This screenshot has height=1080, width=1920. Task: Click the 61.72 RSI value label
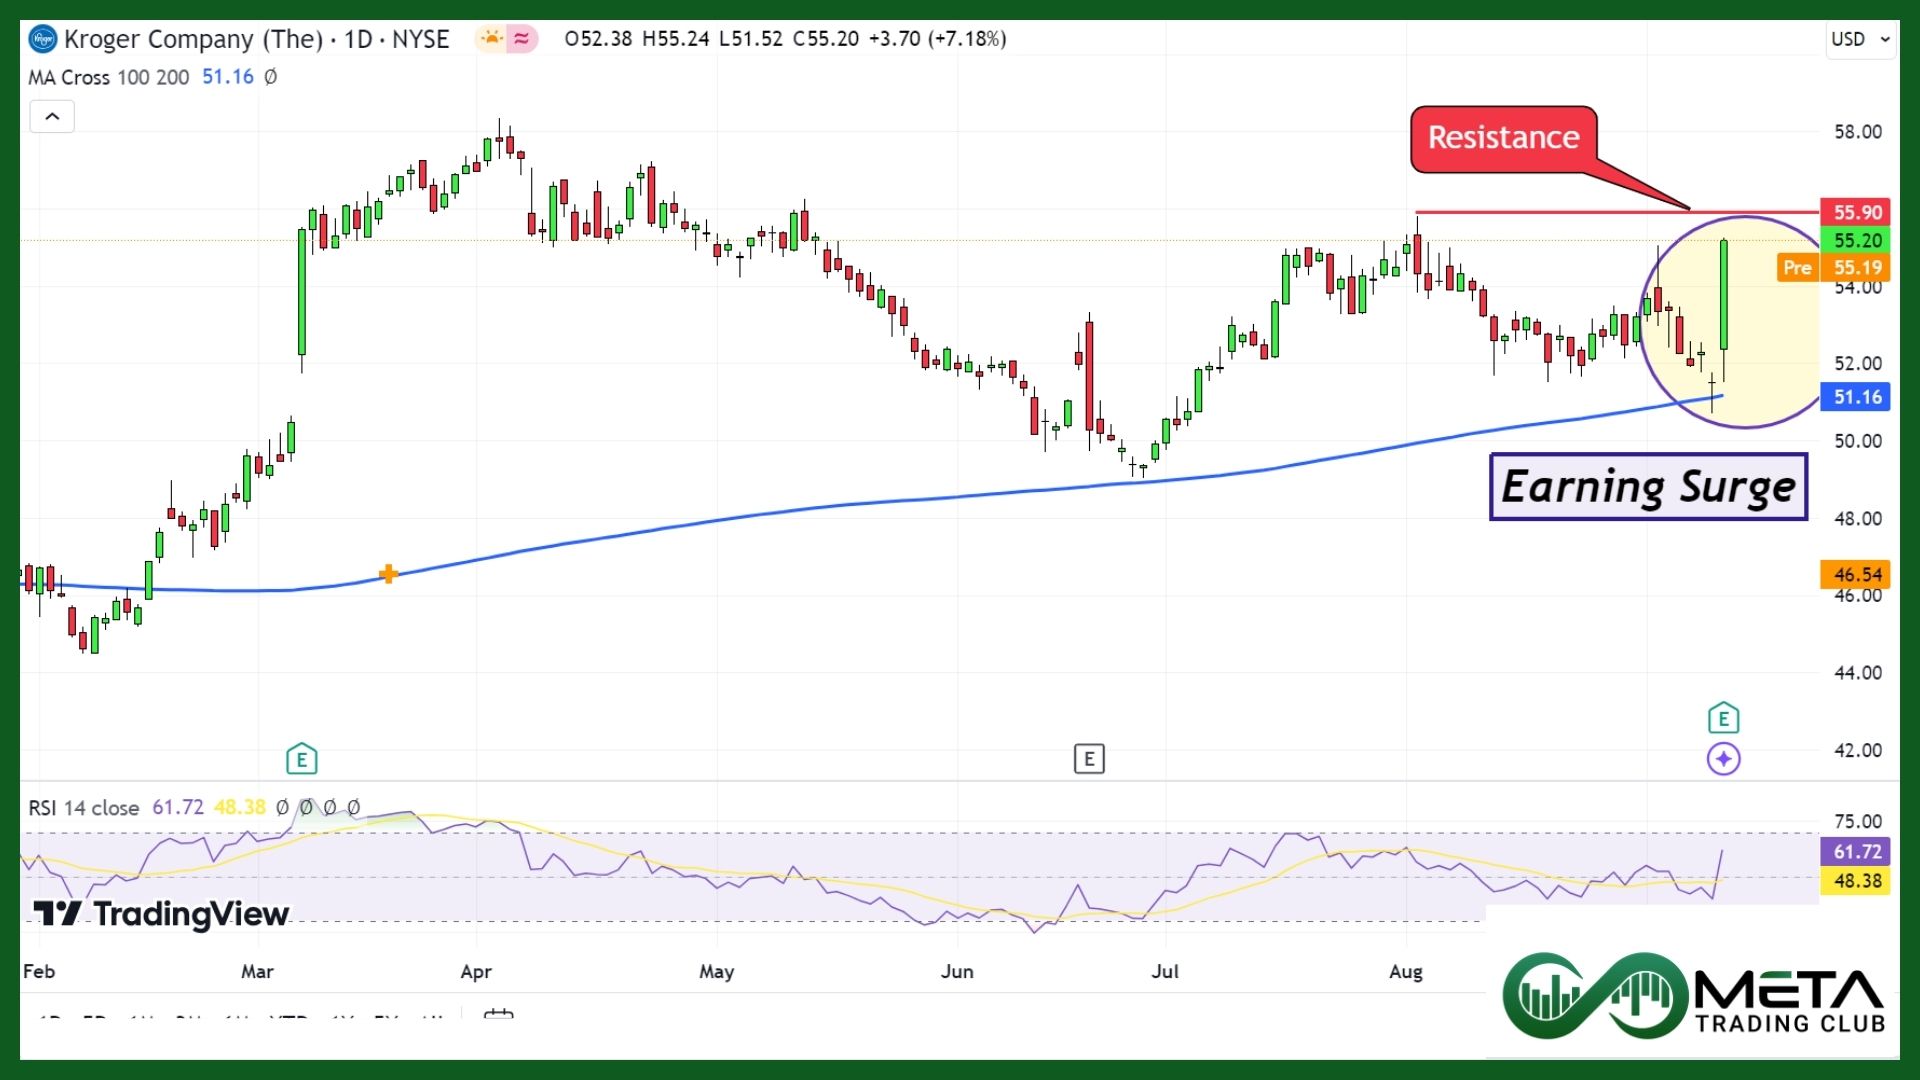click(1855, 852)
